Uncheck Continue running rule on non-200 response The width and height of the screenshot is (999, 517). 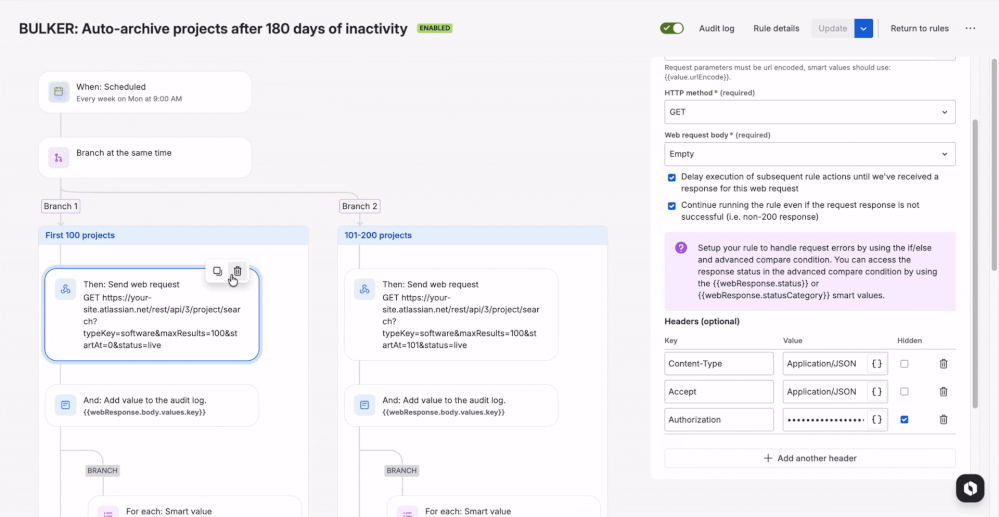(x=672, y=206)
